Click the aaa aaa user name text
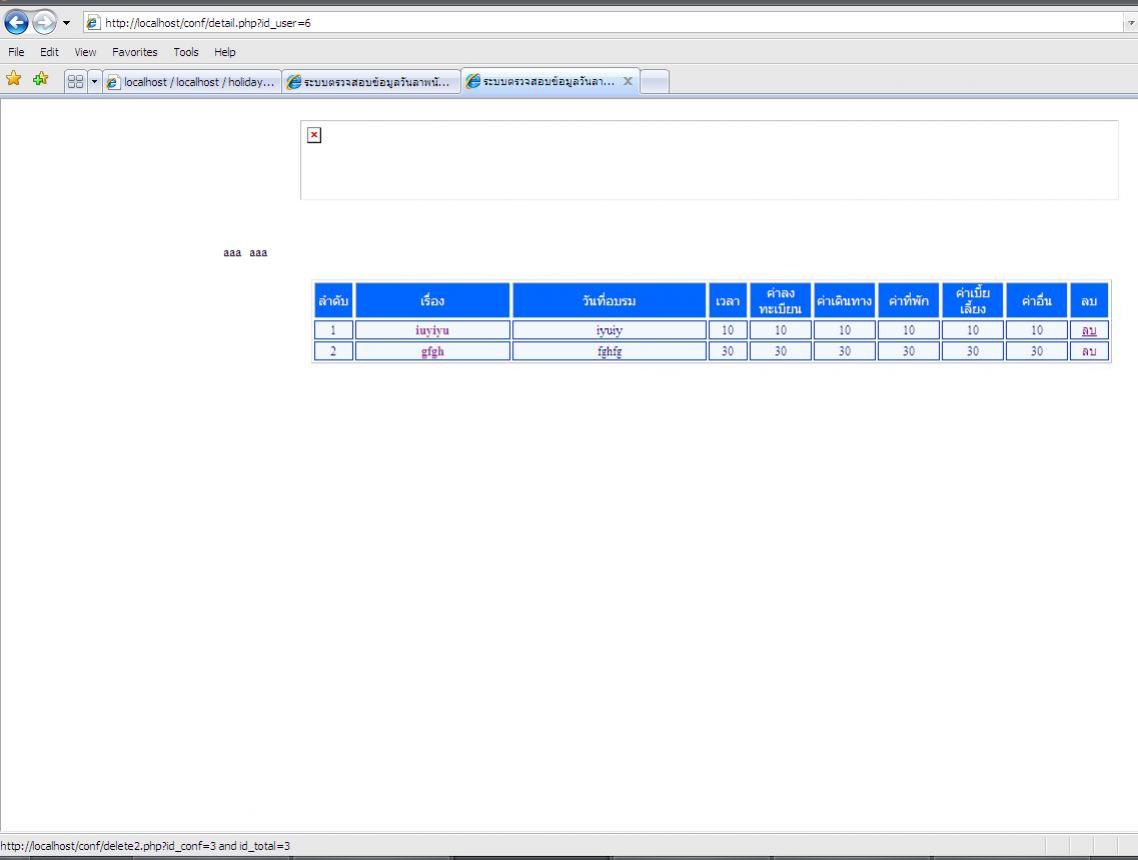Viewport: 1138px width, 860px height. [245, 253]
